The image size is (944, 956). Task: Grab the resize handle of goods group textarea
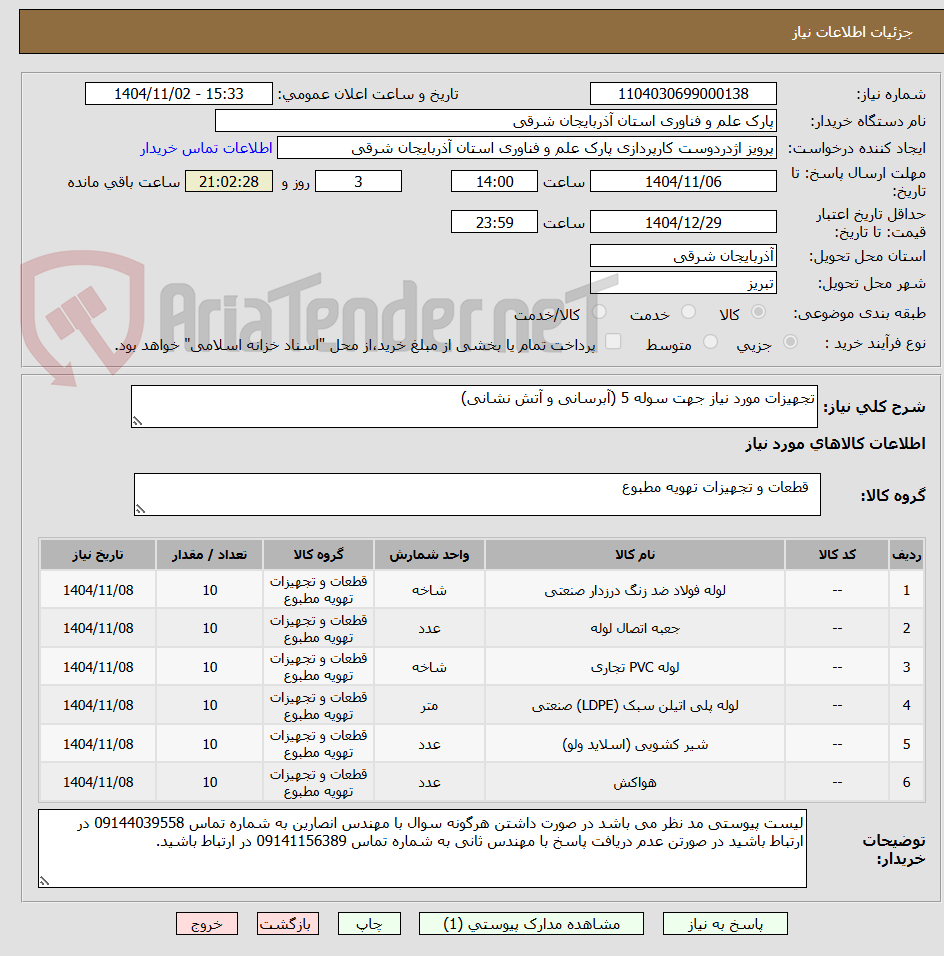click(x=140, y=509)
